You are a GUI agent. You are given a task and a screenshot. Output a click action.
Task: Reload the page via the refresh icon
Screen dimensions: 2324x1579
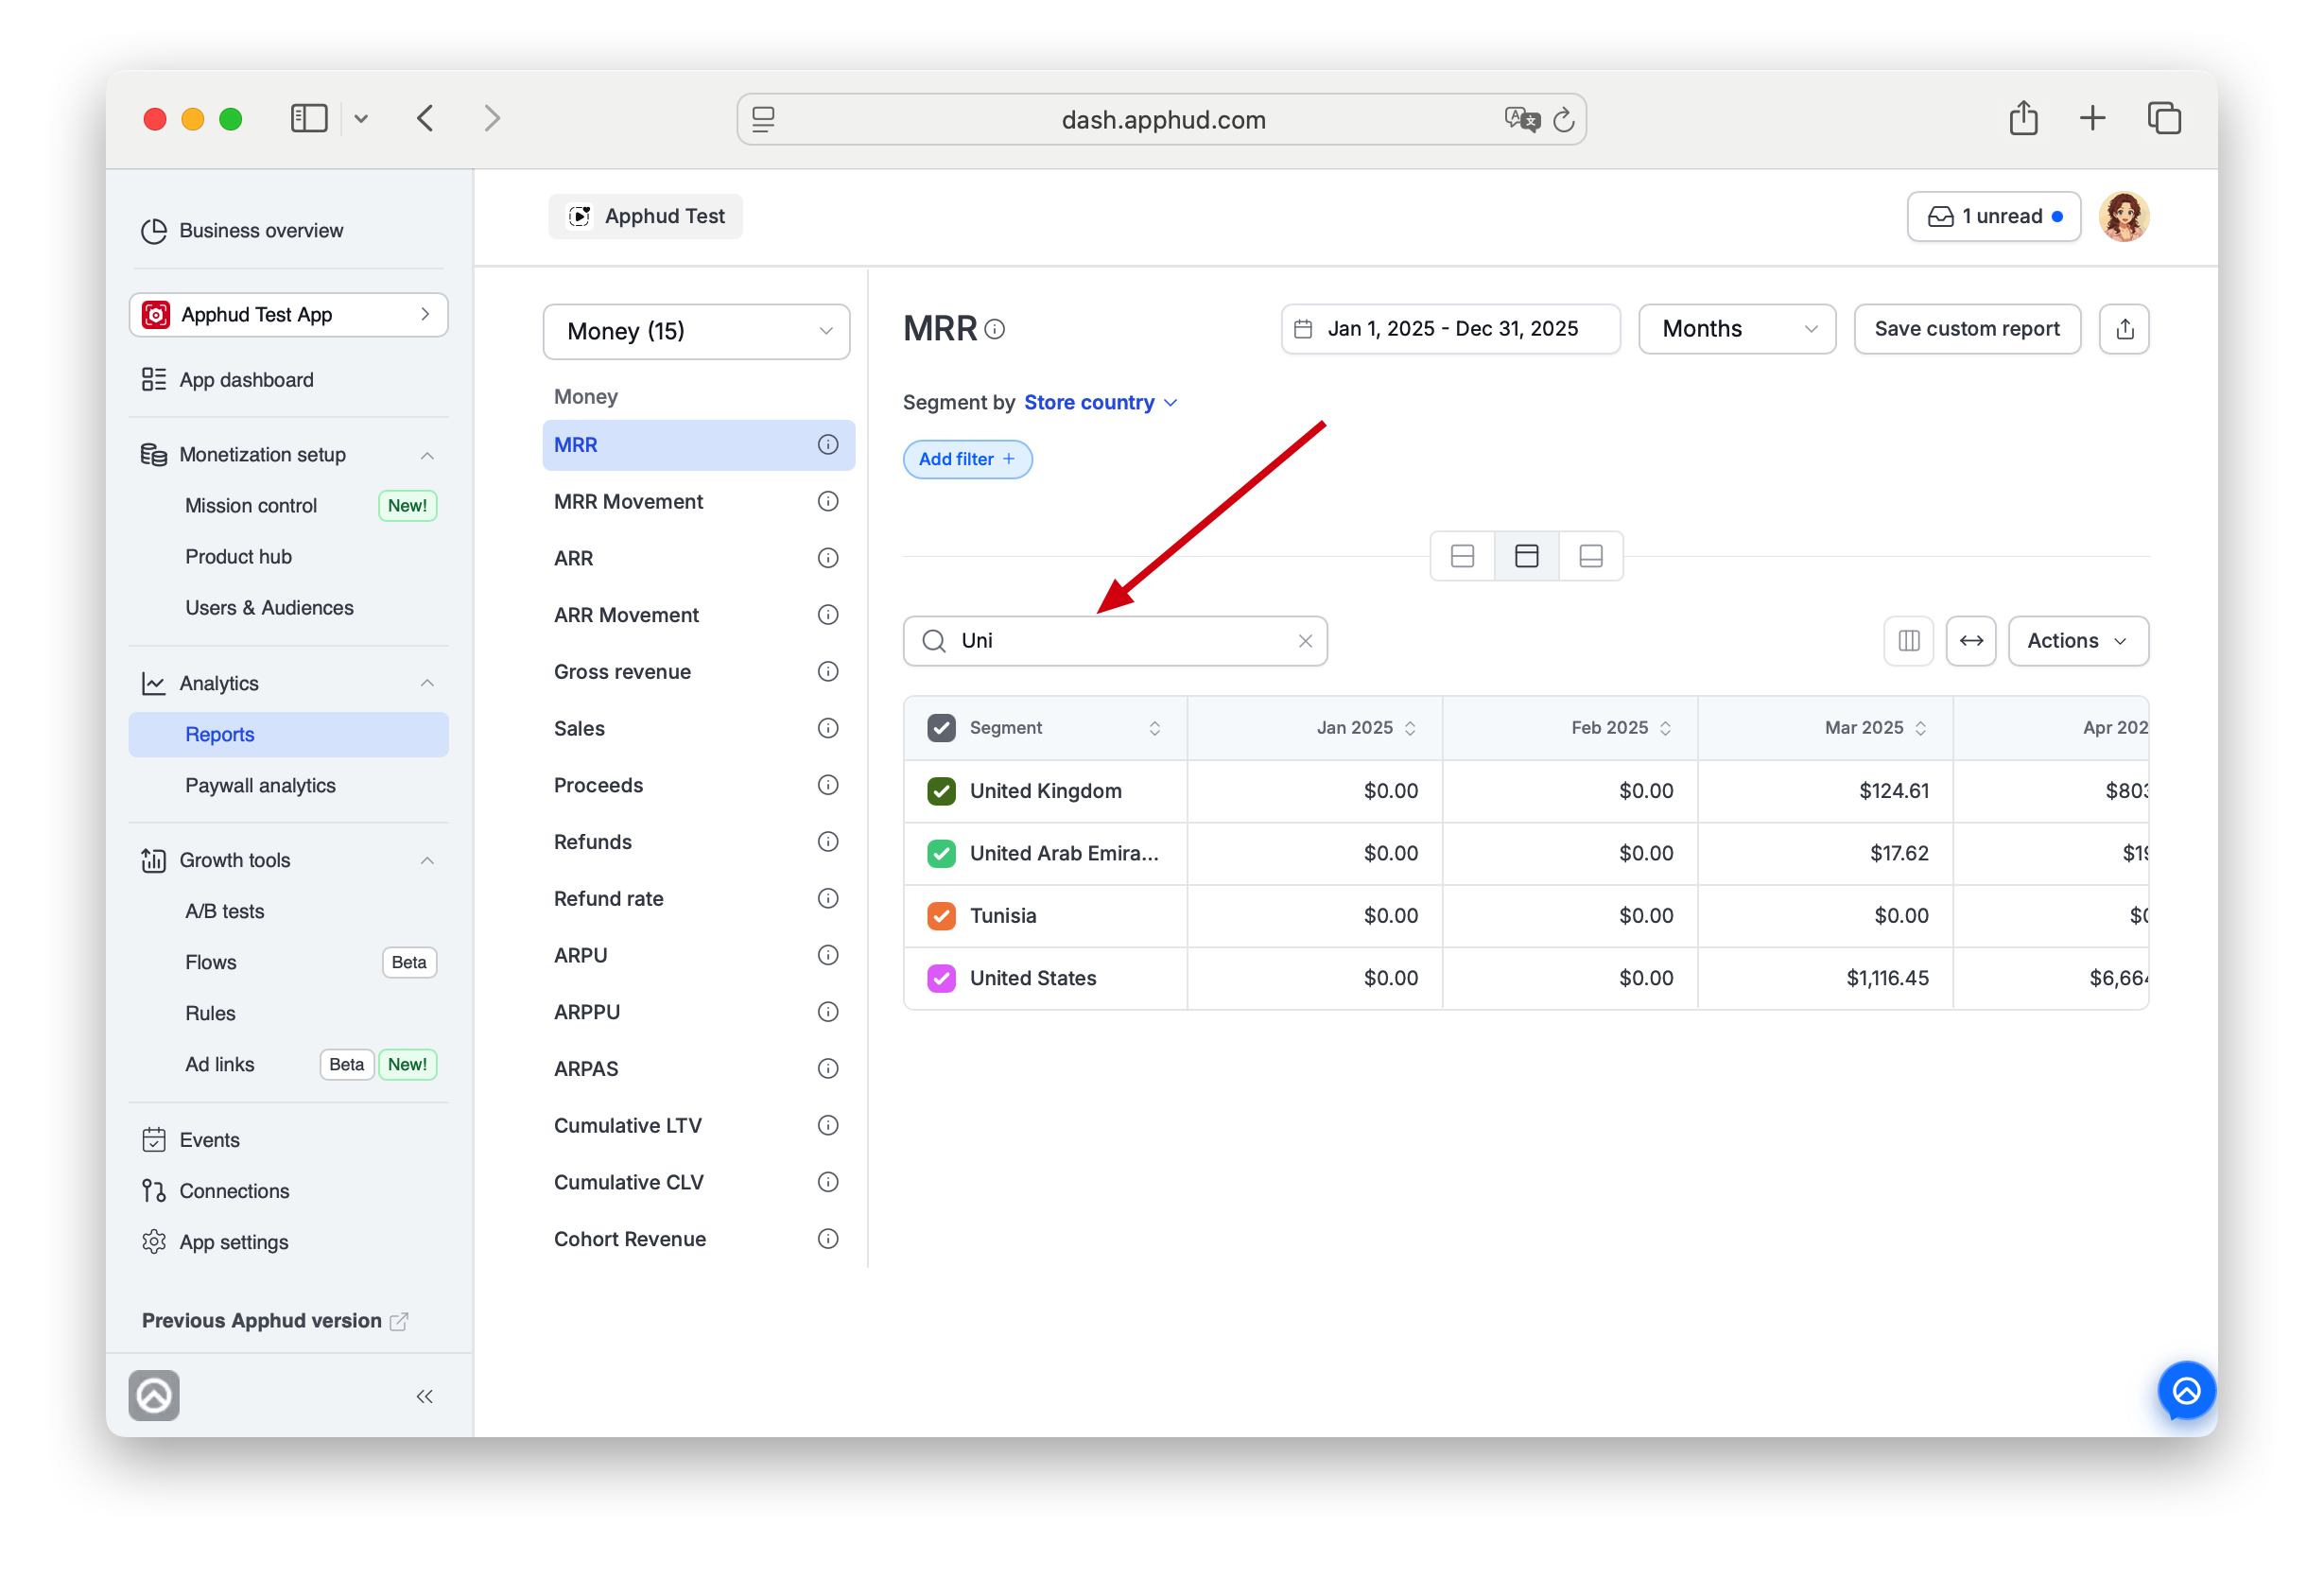click(x=1564, y=120)
